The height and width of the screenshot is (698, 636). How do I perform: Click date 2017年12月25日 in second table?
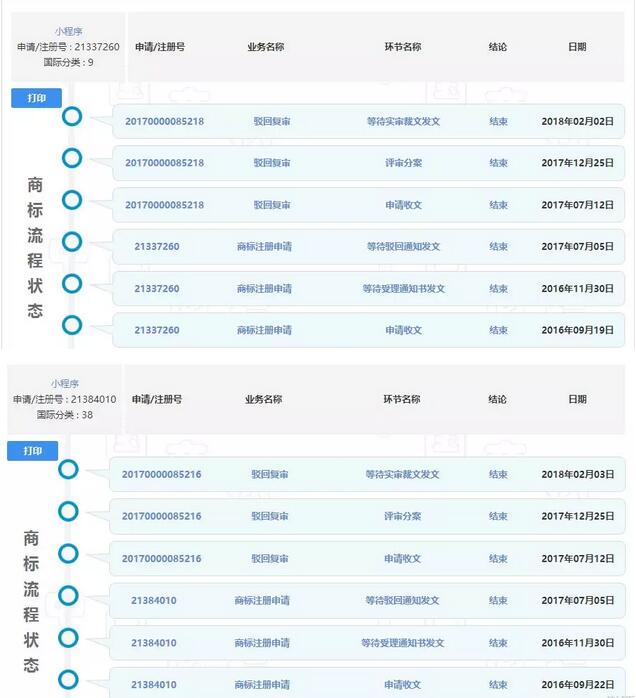click(578, 516)
